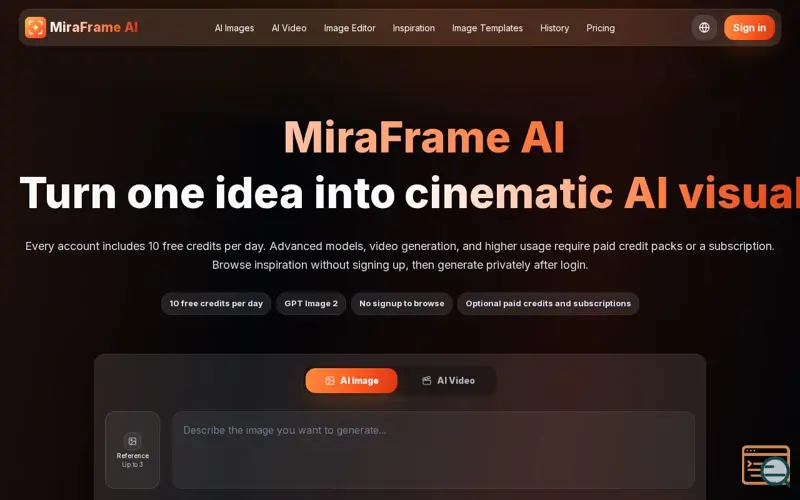Click the 'Turn one idea into cinematic' headline
The height and width of the screenshot is (500, 800).
316,193
